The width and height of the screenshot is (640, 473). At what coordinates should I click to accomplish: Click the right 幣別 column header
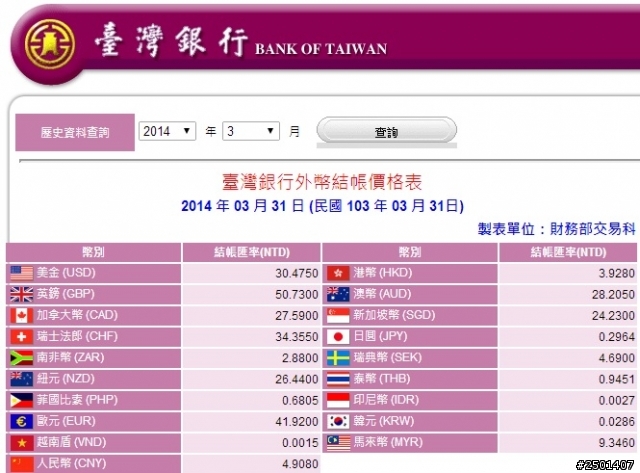(410, 252)
